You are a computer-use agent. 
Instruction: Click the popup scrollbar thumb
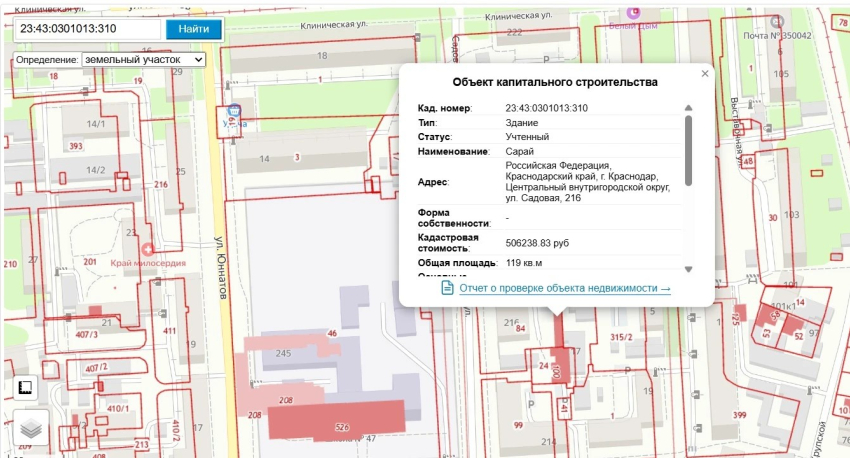coord(688,150)
